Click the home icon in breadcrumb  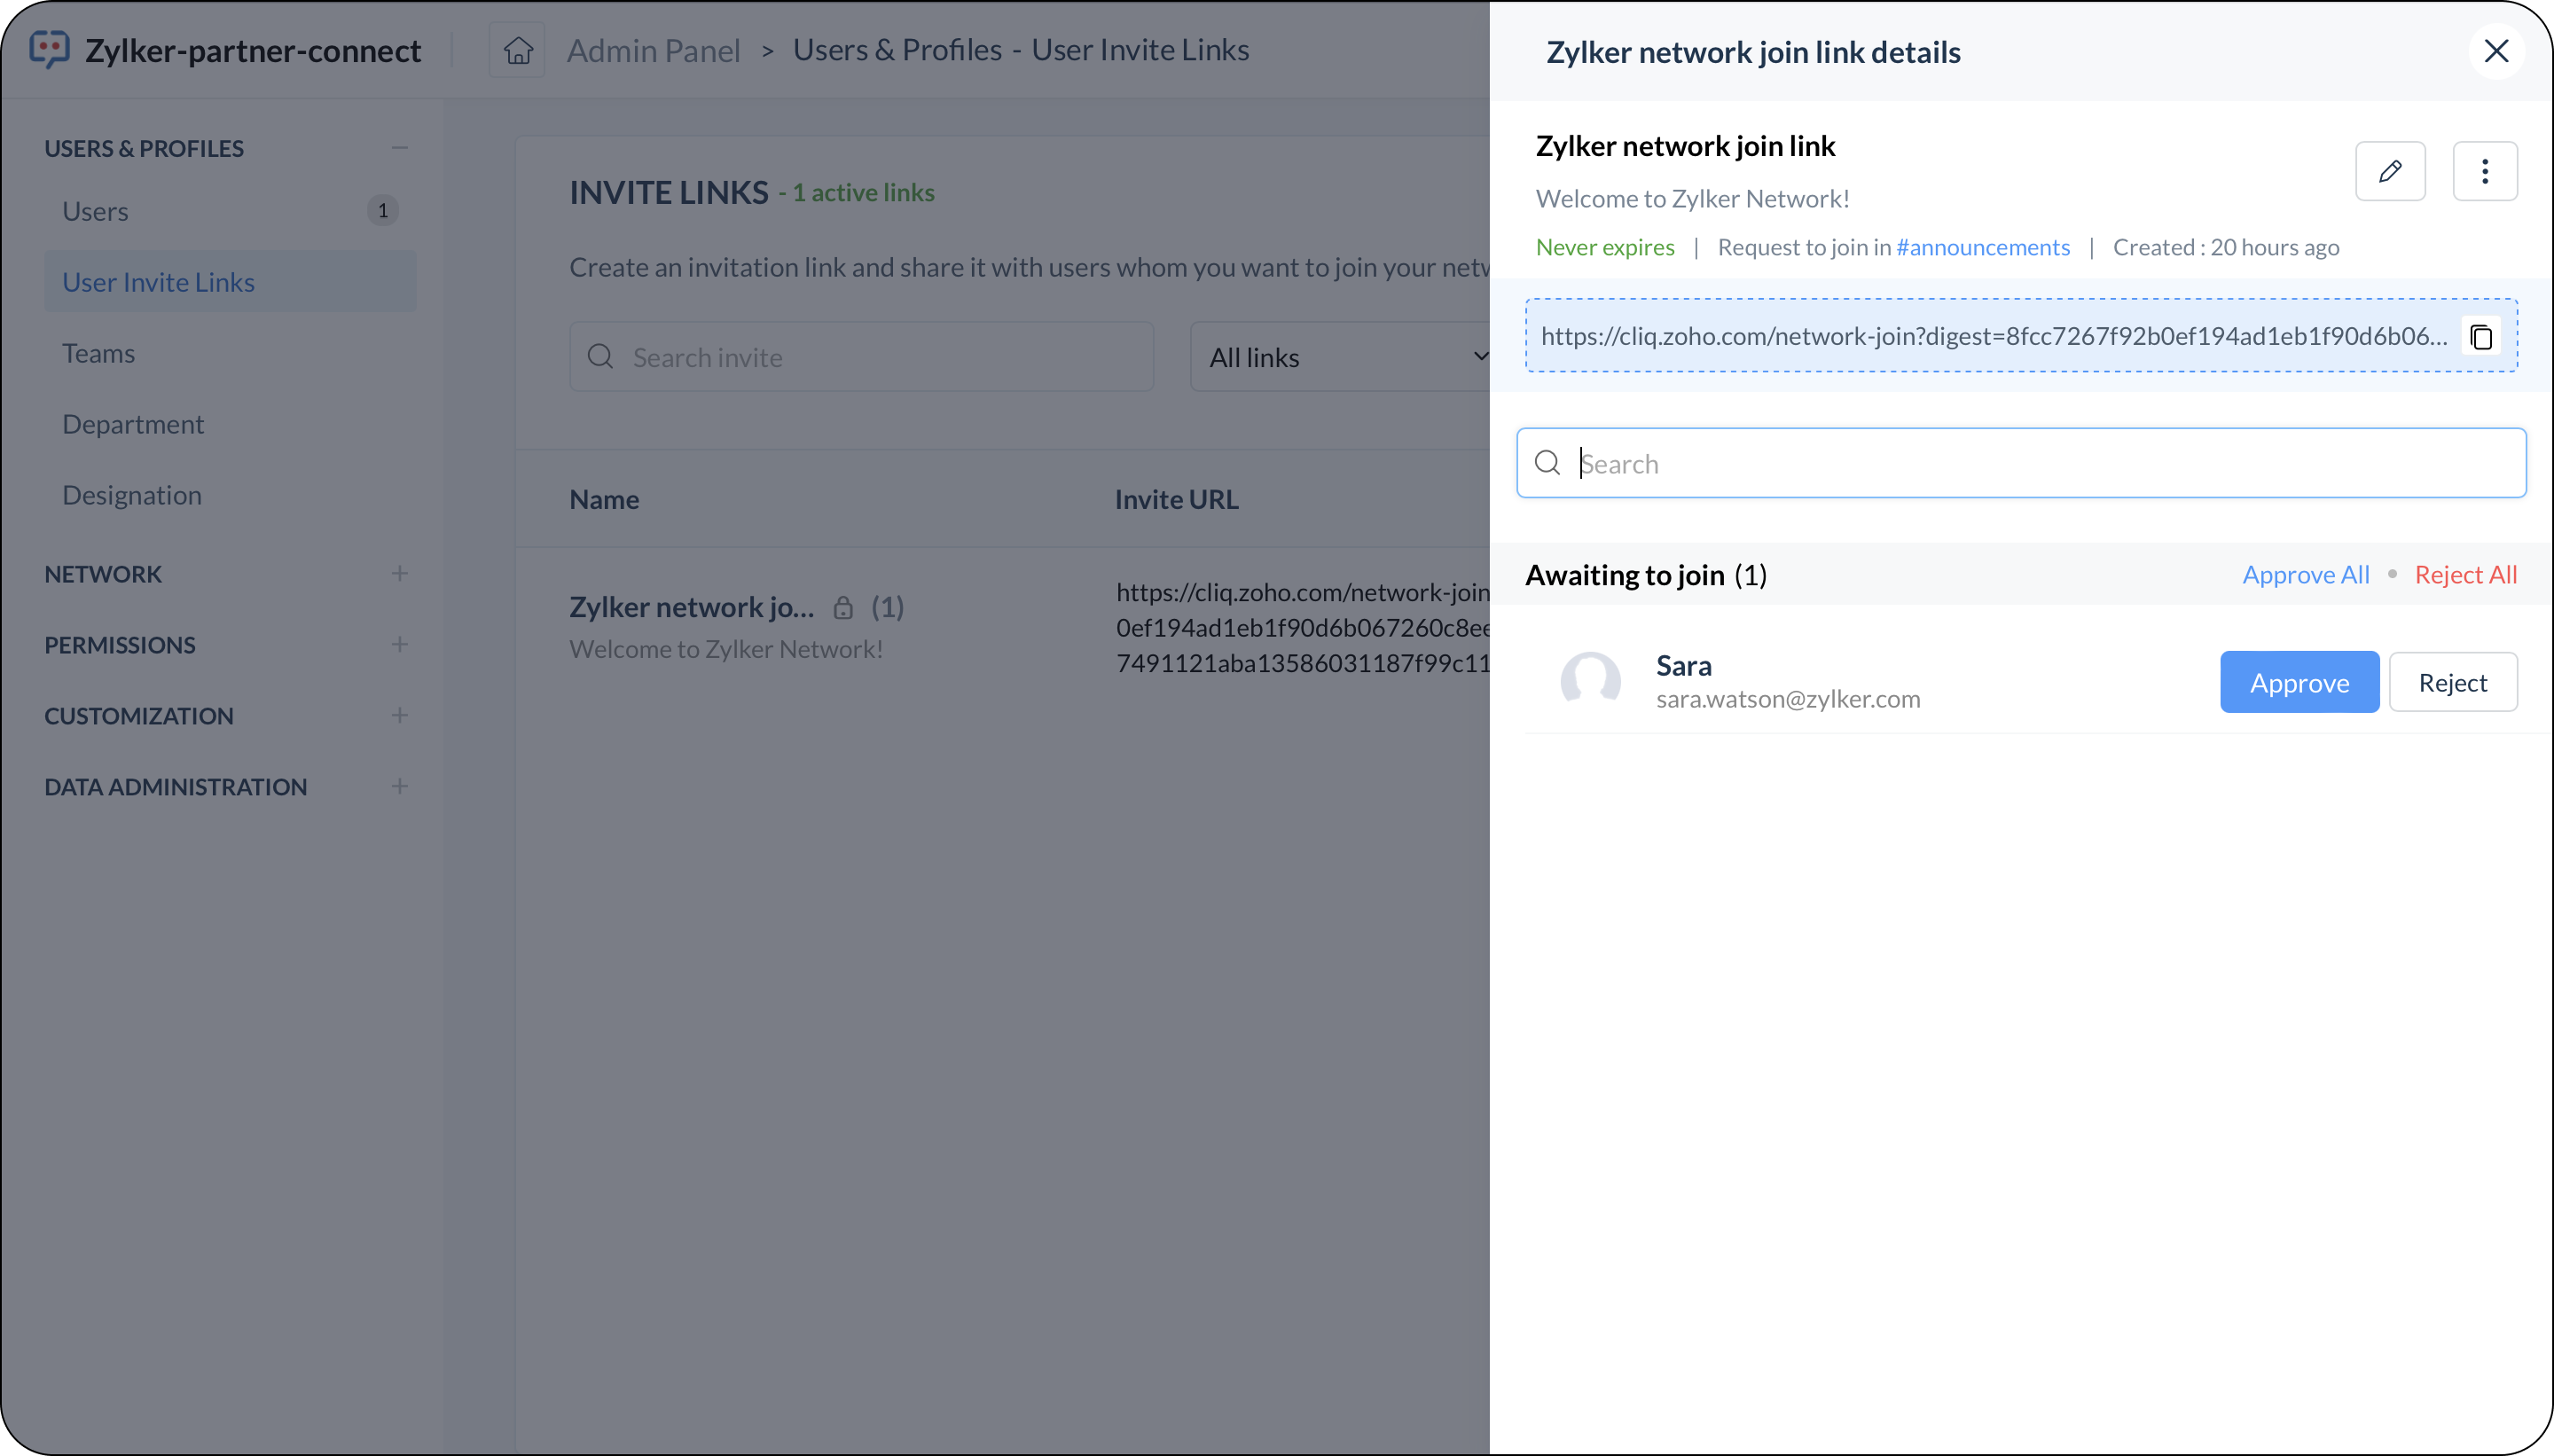(517, 50)
